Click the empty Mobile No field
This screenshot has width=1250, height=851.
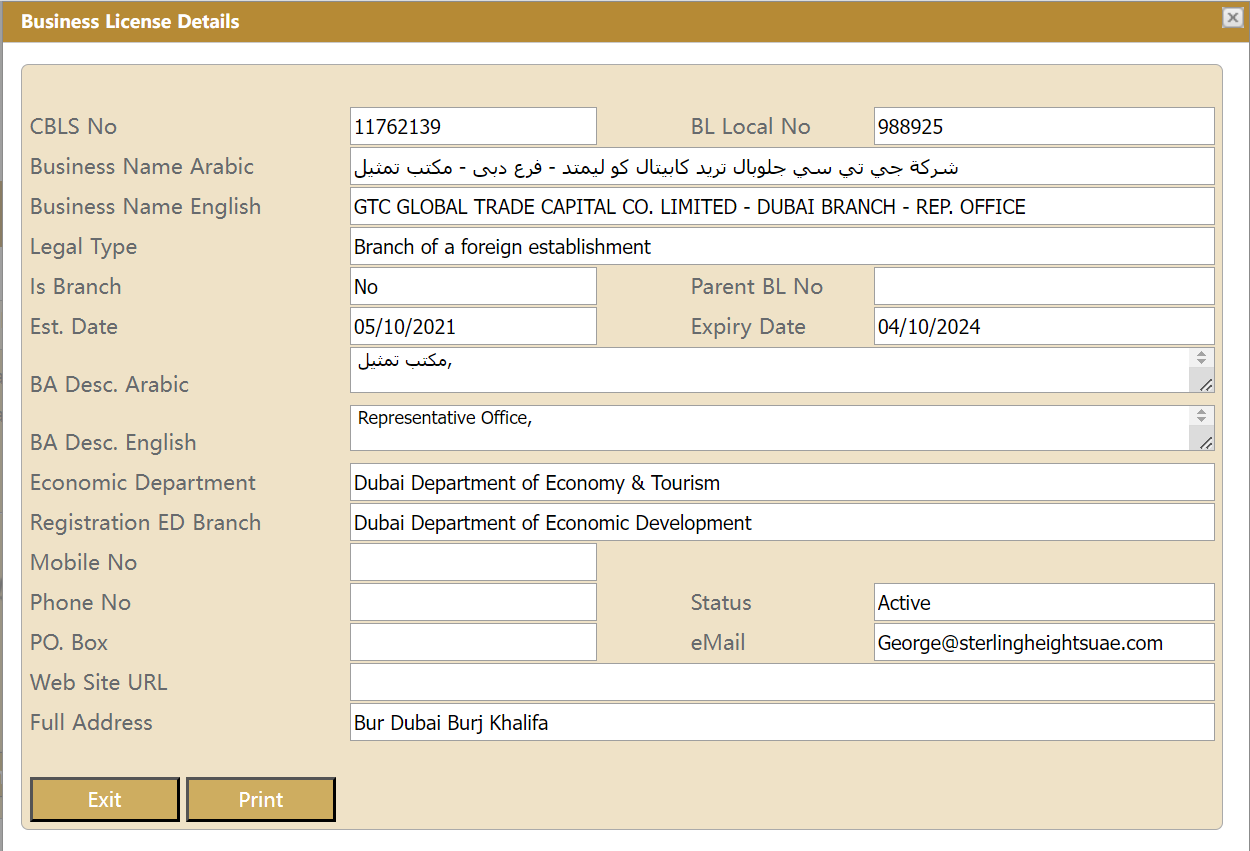point(473,562)
